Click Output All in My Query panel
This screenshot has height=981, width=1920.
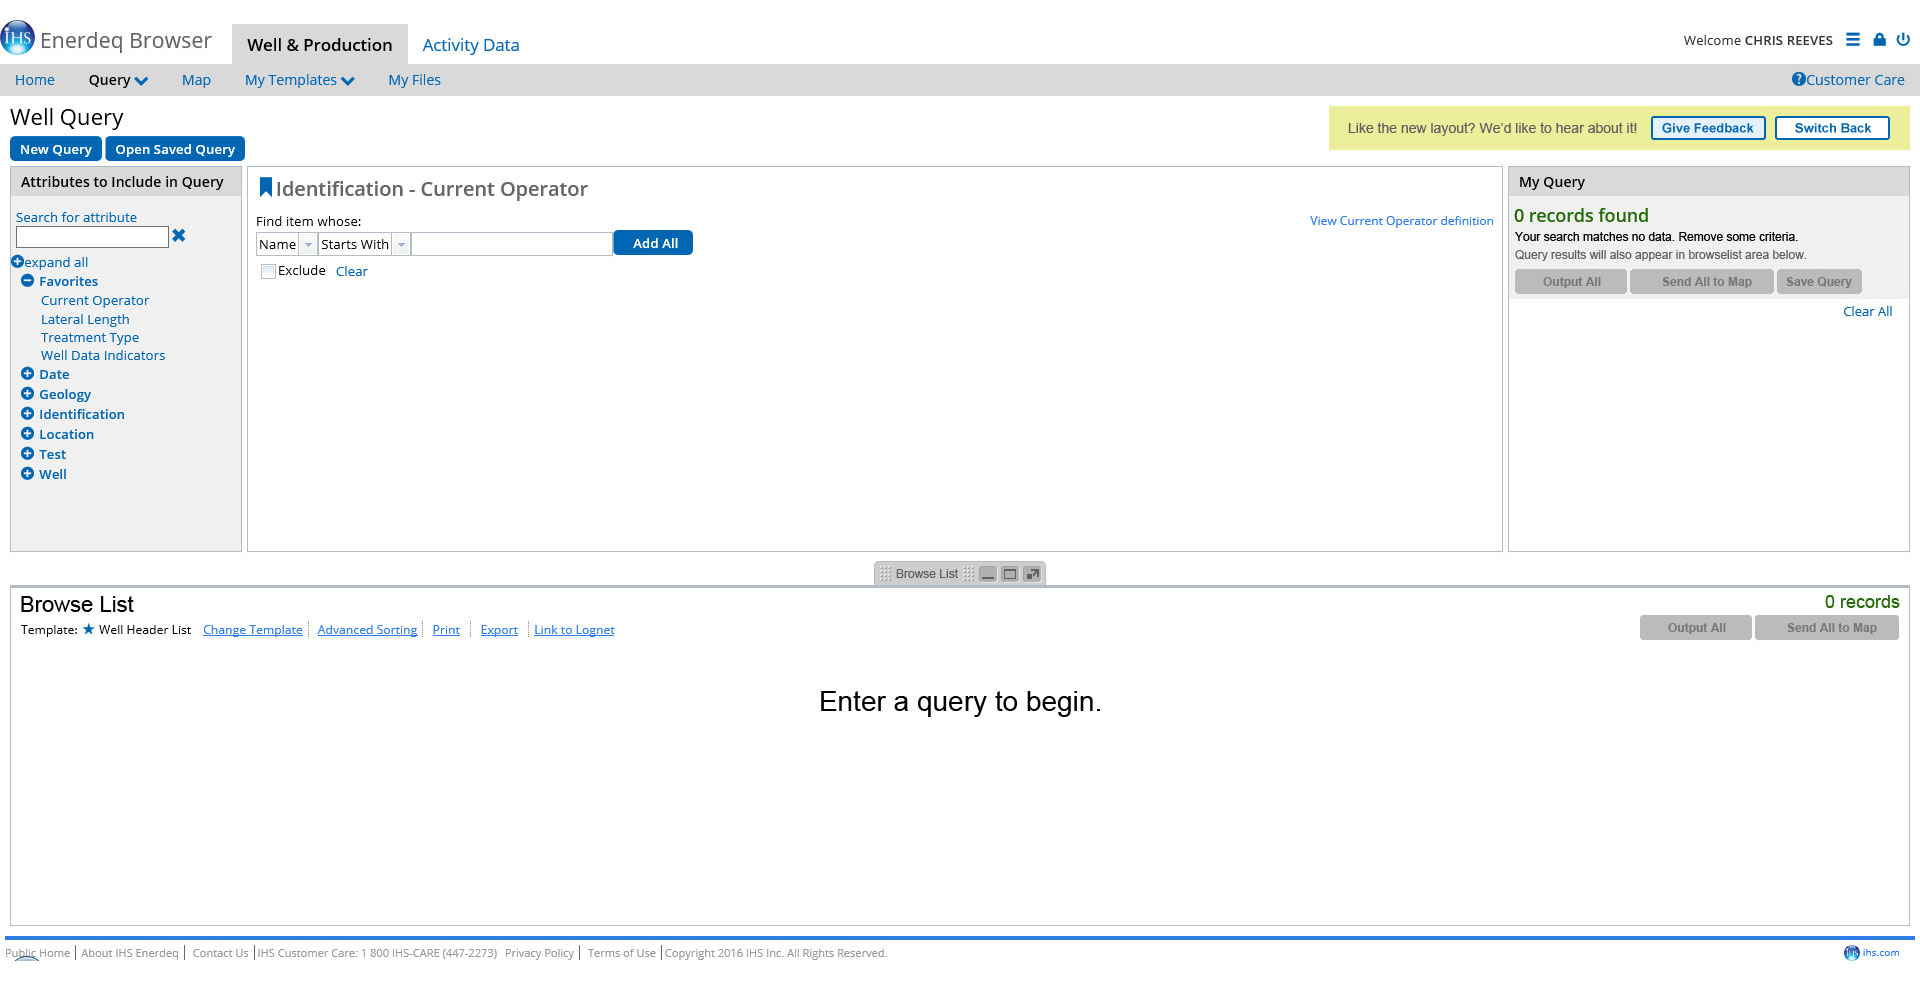pos(1571,282)
